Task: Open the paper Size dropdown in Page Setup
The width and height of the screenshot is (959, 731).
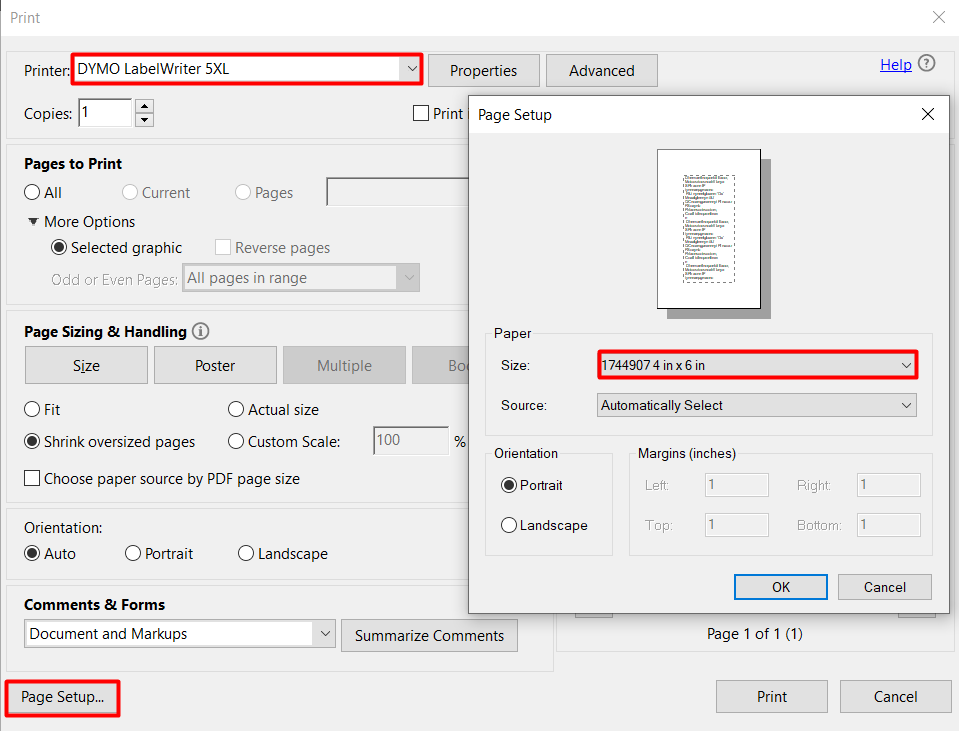Action: [904, 365]
